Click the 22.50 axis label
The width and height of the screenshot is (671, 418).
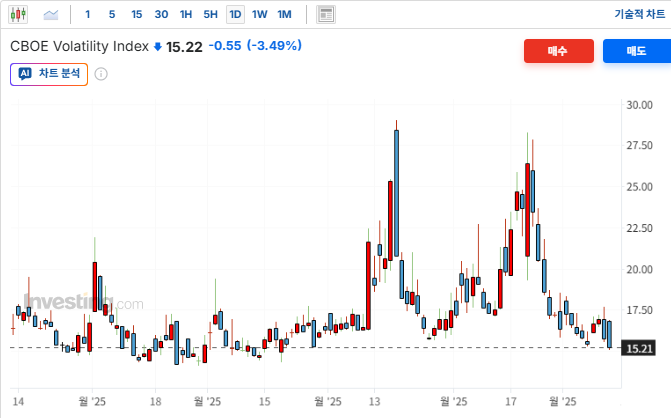(639, 228)
